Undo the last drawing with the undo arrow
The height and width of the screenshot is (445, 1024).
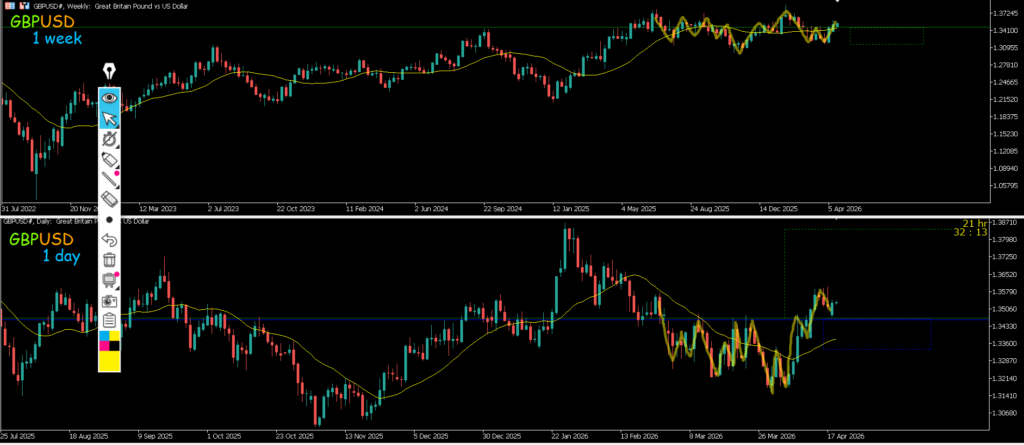point(110,240)
